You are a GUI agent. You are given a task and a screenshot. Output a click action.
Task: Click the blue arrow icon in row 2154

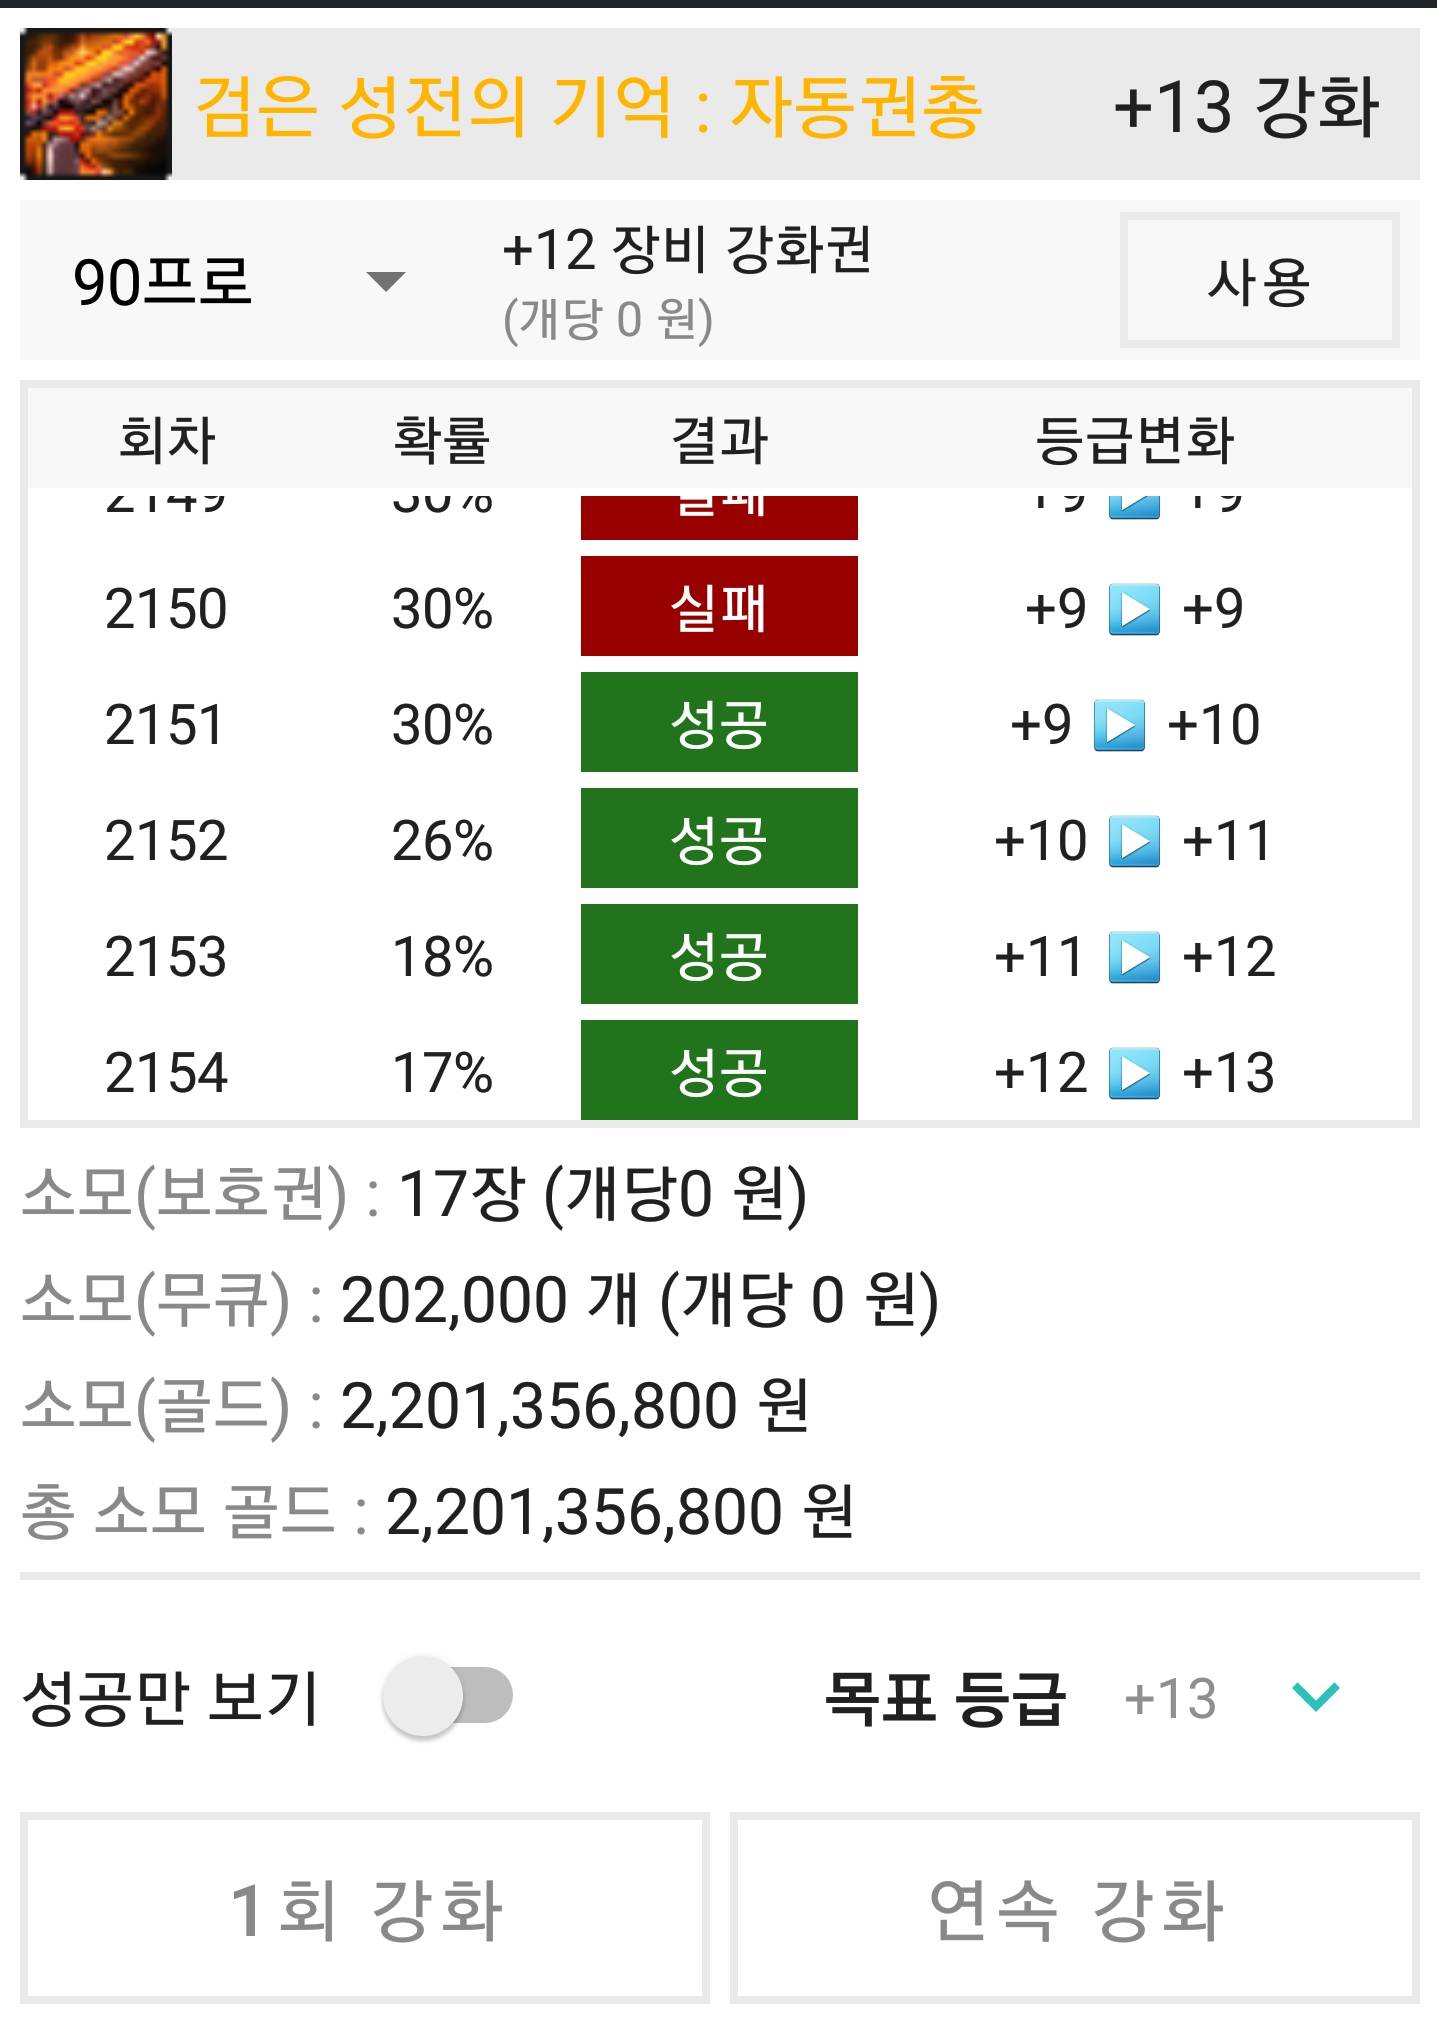[1134, 1073]
